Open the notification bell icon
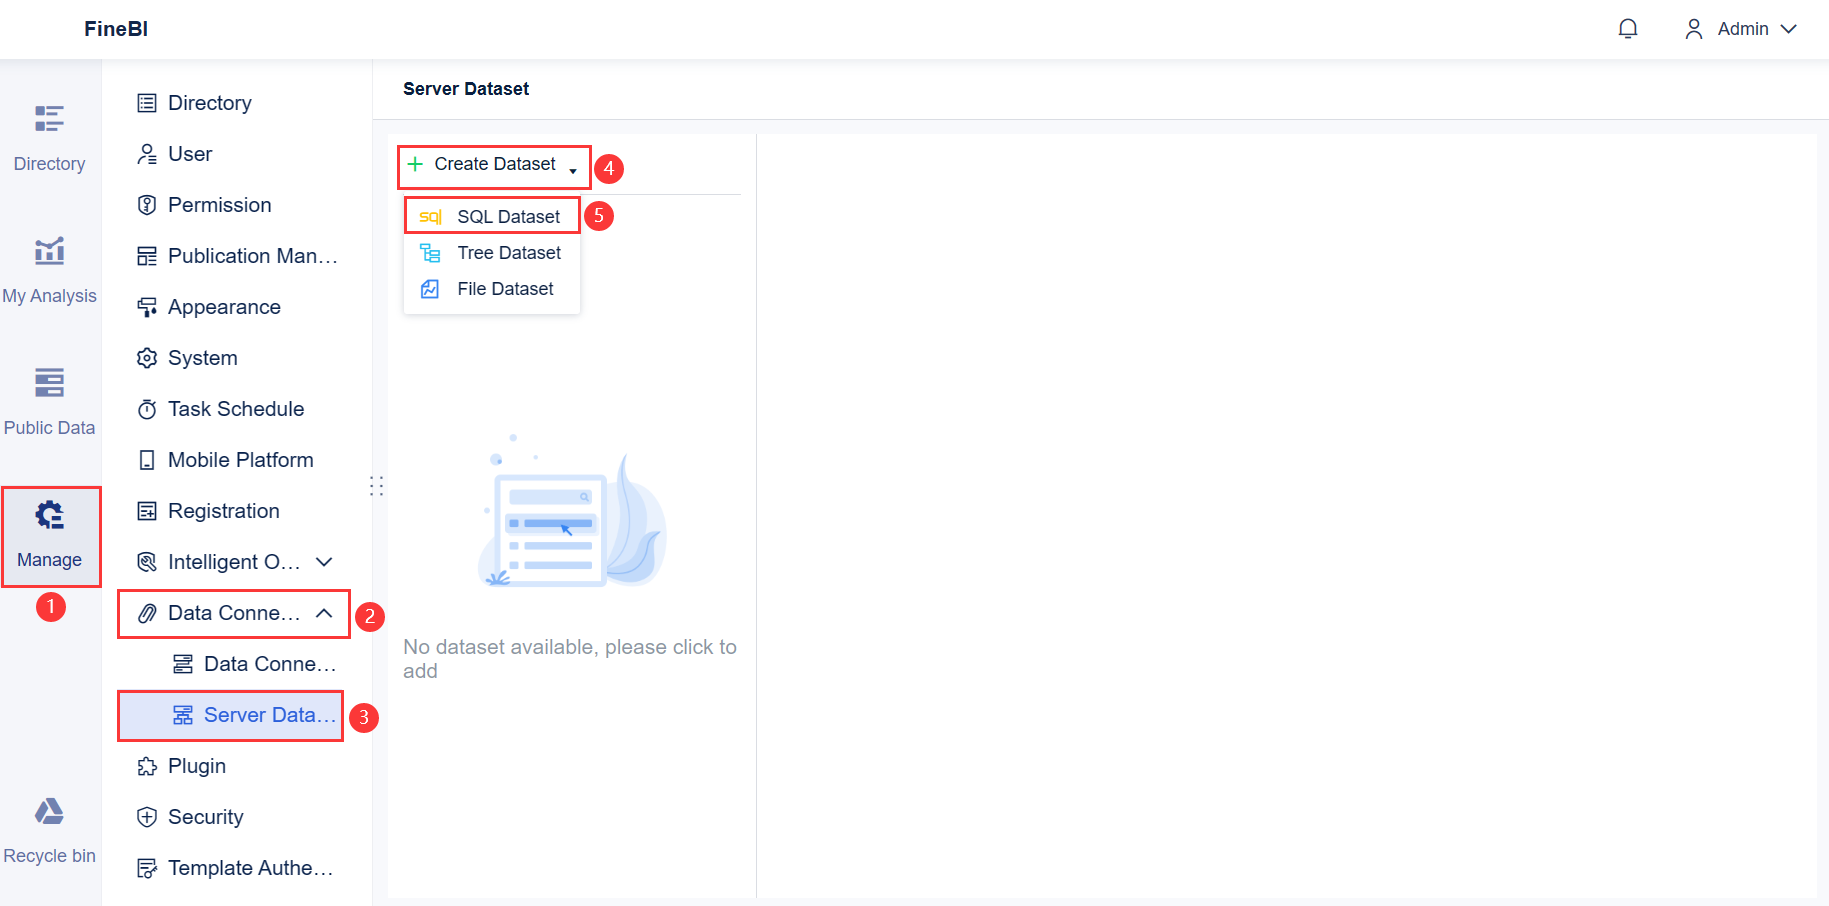The height and width of the screenshot is (906, 1829). pyautogui.click(x=1628, y=29)
